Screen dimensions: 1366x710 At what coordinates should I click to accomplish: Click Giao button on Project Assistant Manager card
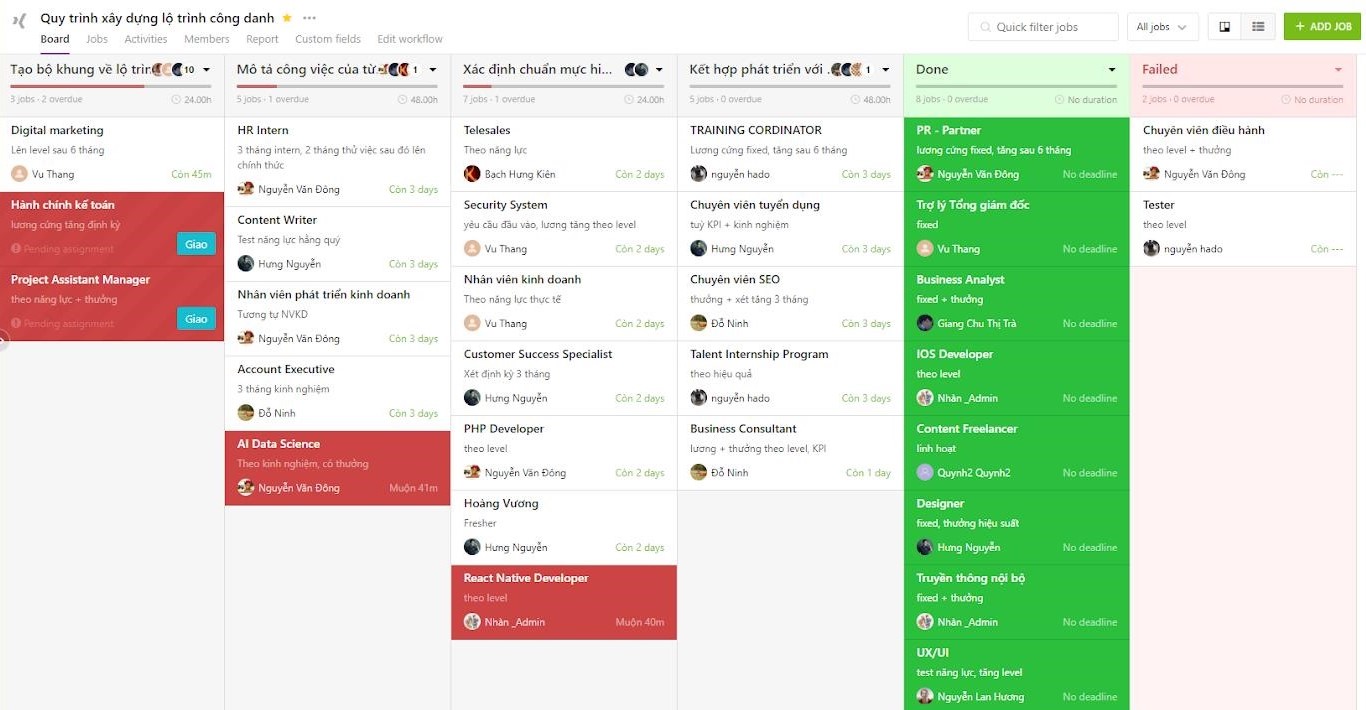[196, 319]
